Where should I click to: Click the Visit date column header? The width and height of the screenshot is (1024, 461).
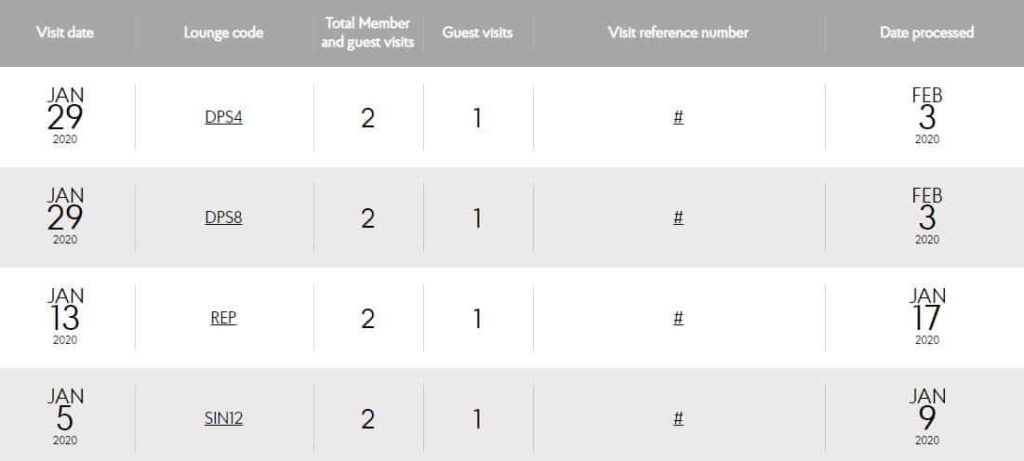65,33
